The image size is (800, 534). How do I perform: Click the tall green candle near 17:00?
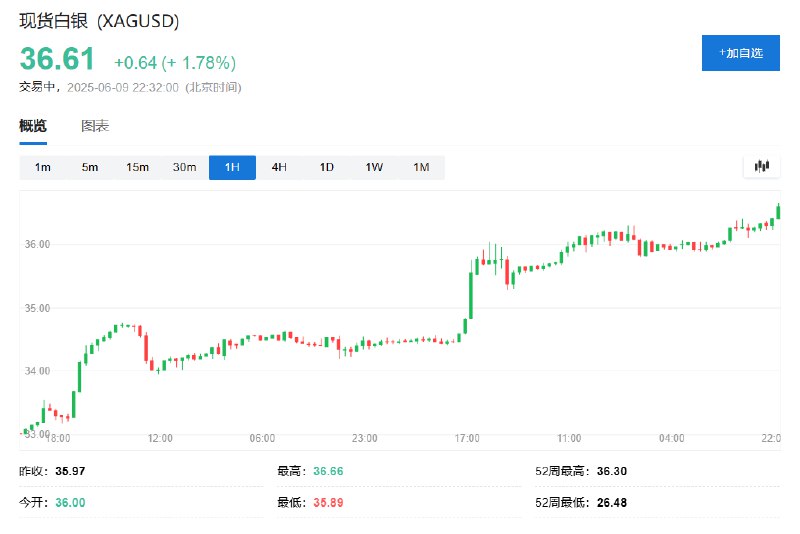tap(471, 293)
